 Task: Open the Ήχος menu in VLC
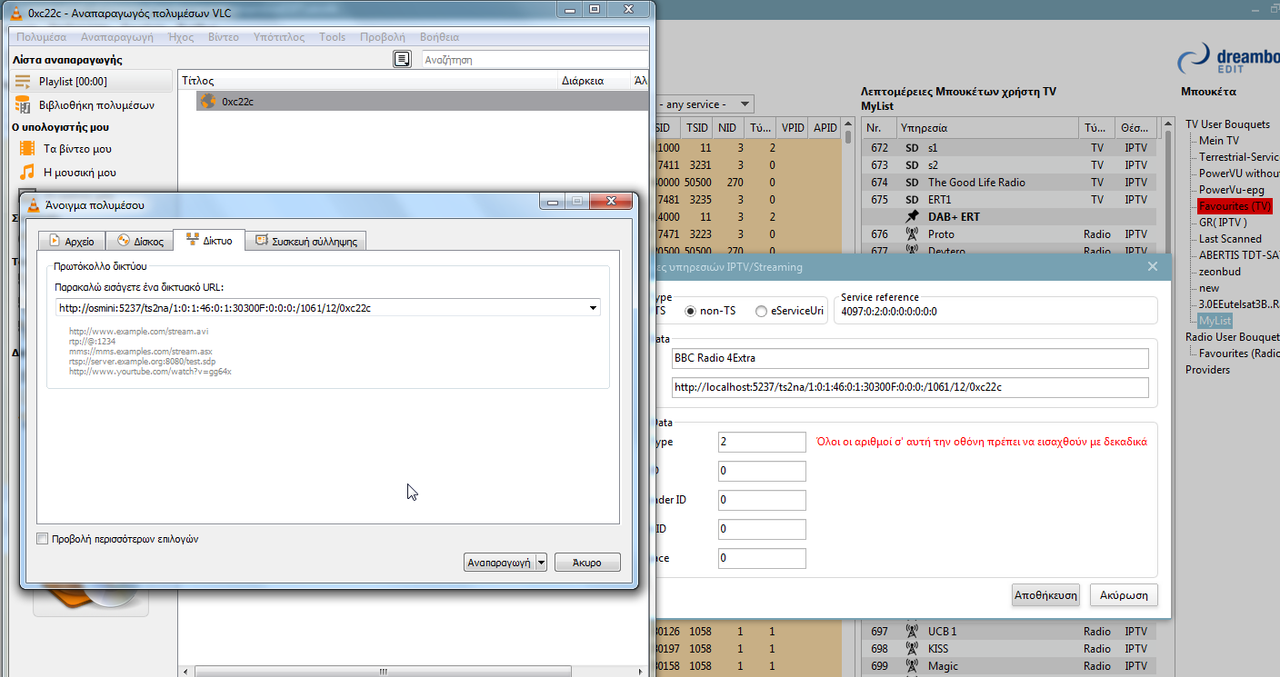click(x=182, y=37)
